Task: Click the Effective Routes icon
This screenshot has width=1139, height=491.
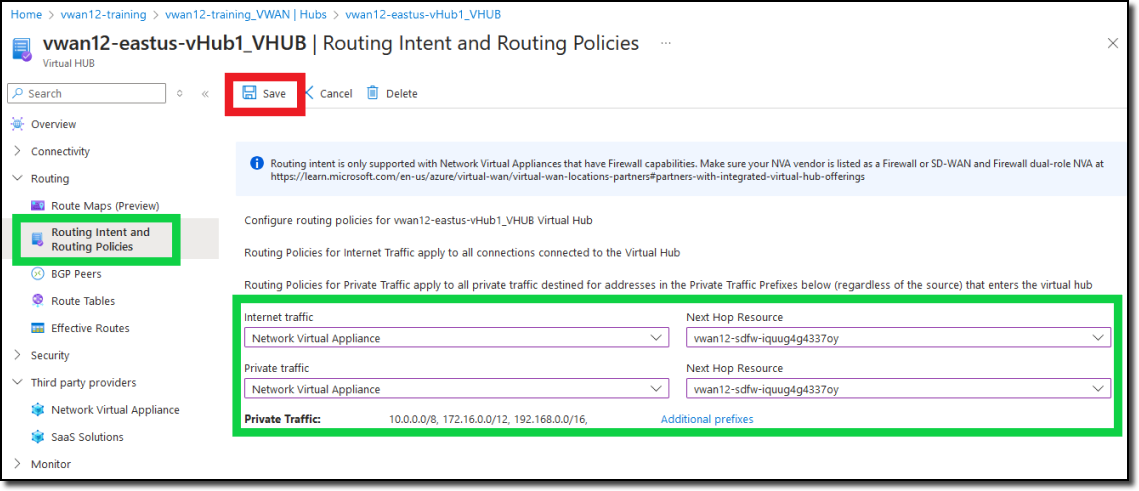Action: [x=38, y=328]
